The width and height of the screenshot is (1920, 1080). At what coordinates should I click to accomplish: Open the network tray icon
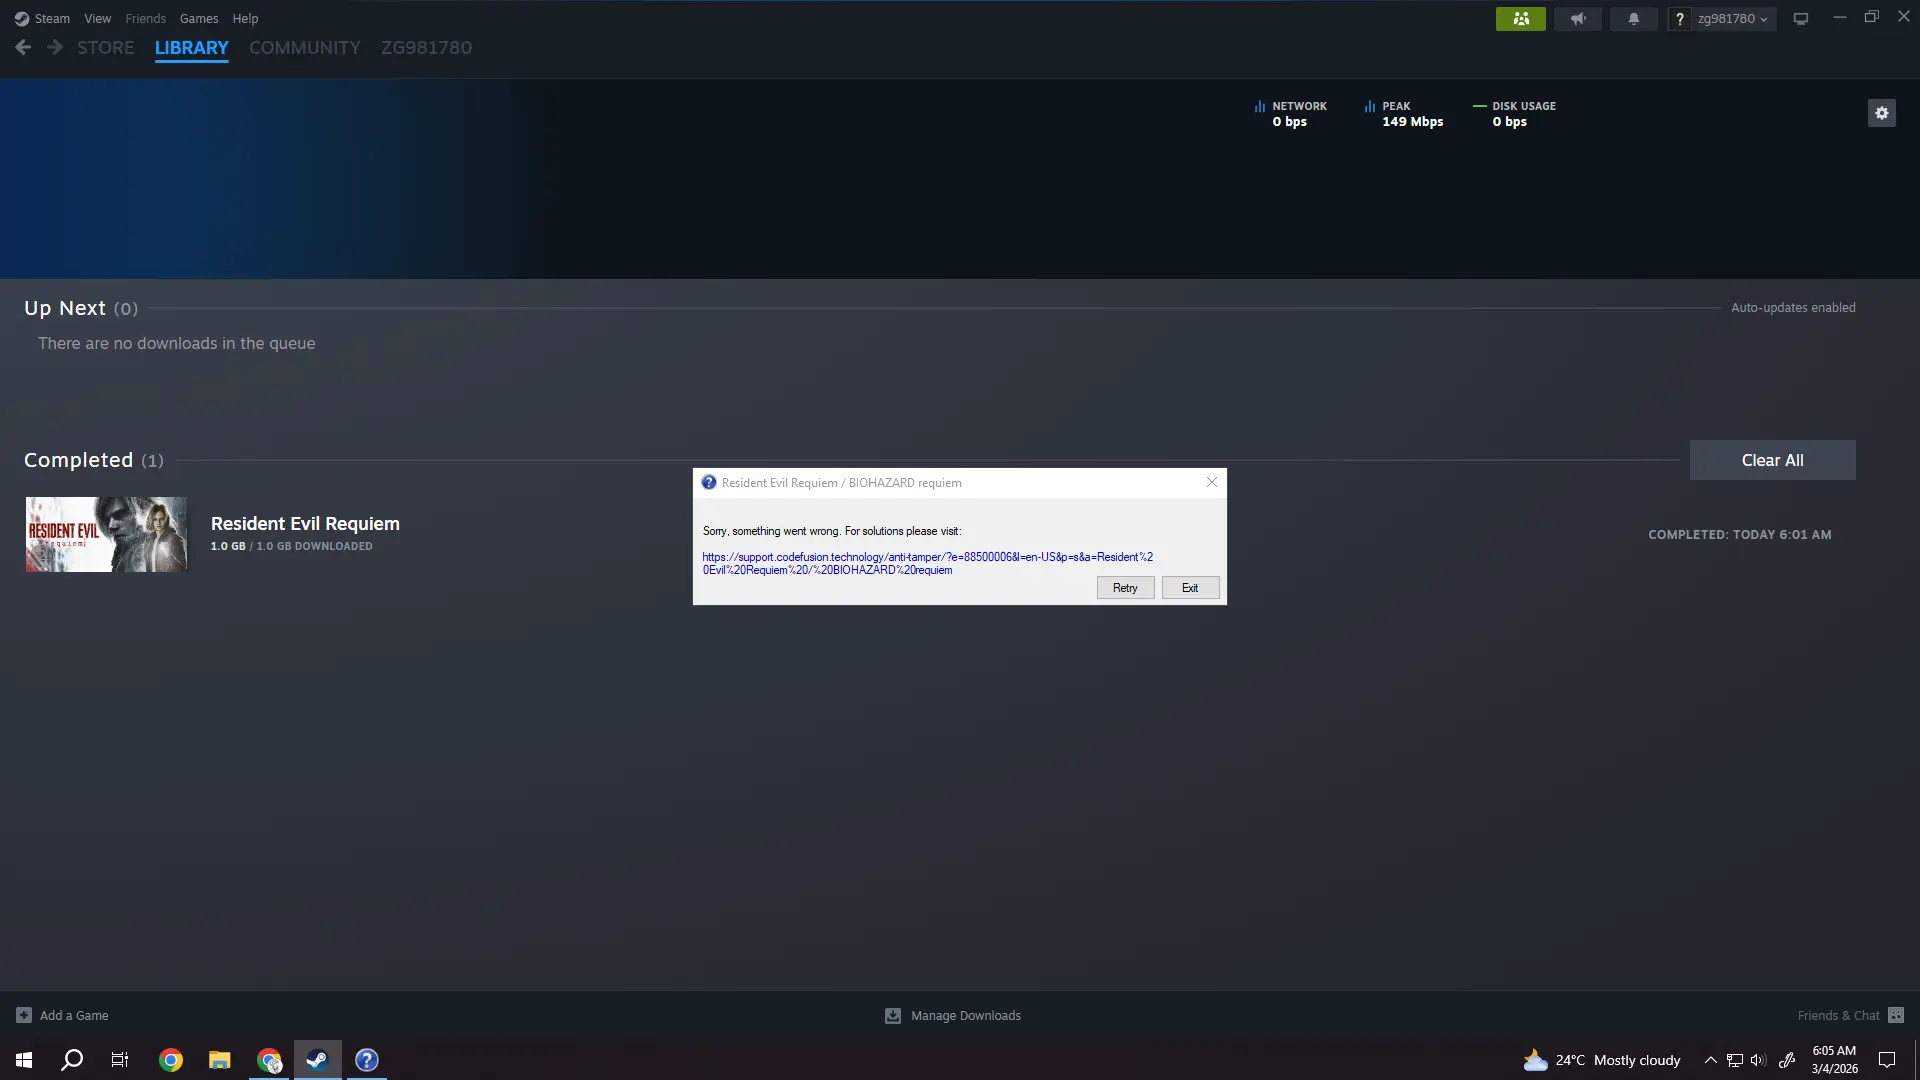1735,1060
